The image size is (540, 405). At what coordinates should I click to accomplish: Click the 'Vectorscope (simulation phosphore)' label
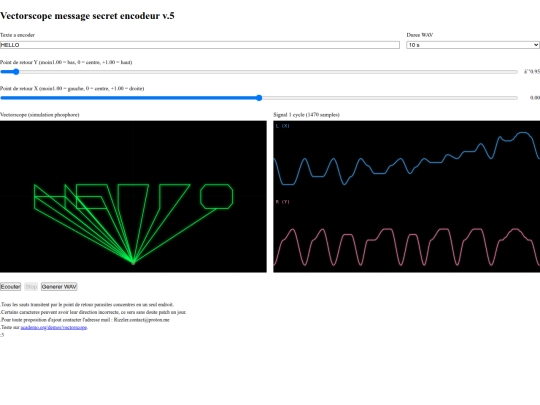[40, 115]
